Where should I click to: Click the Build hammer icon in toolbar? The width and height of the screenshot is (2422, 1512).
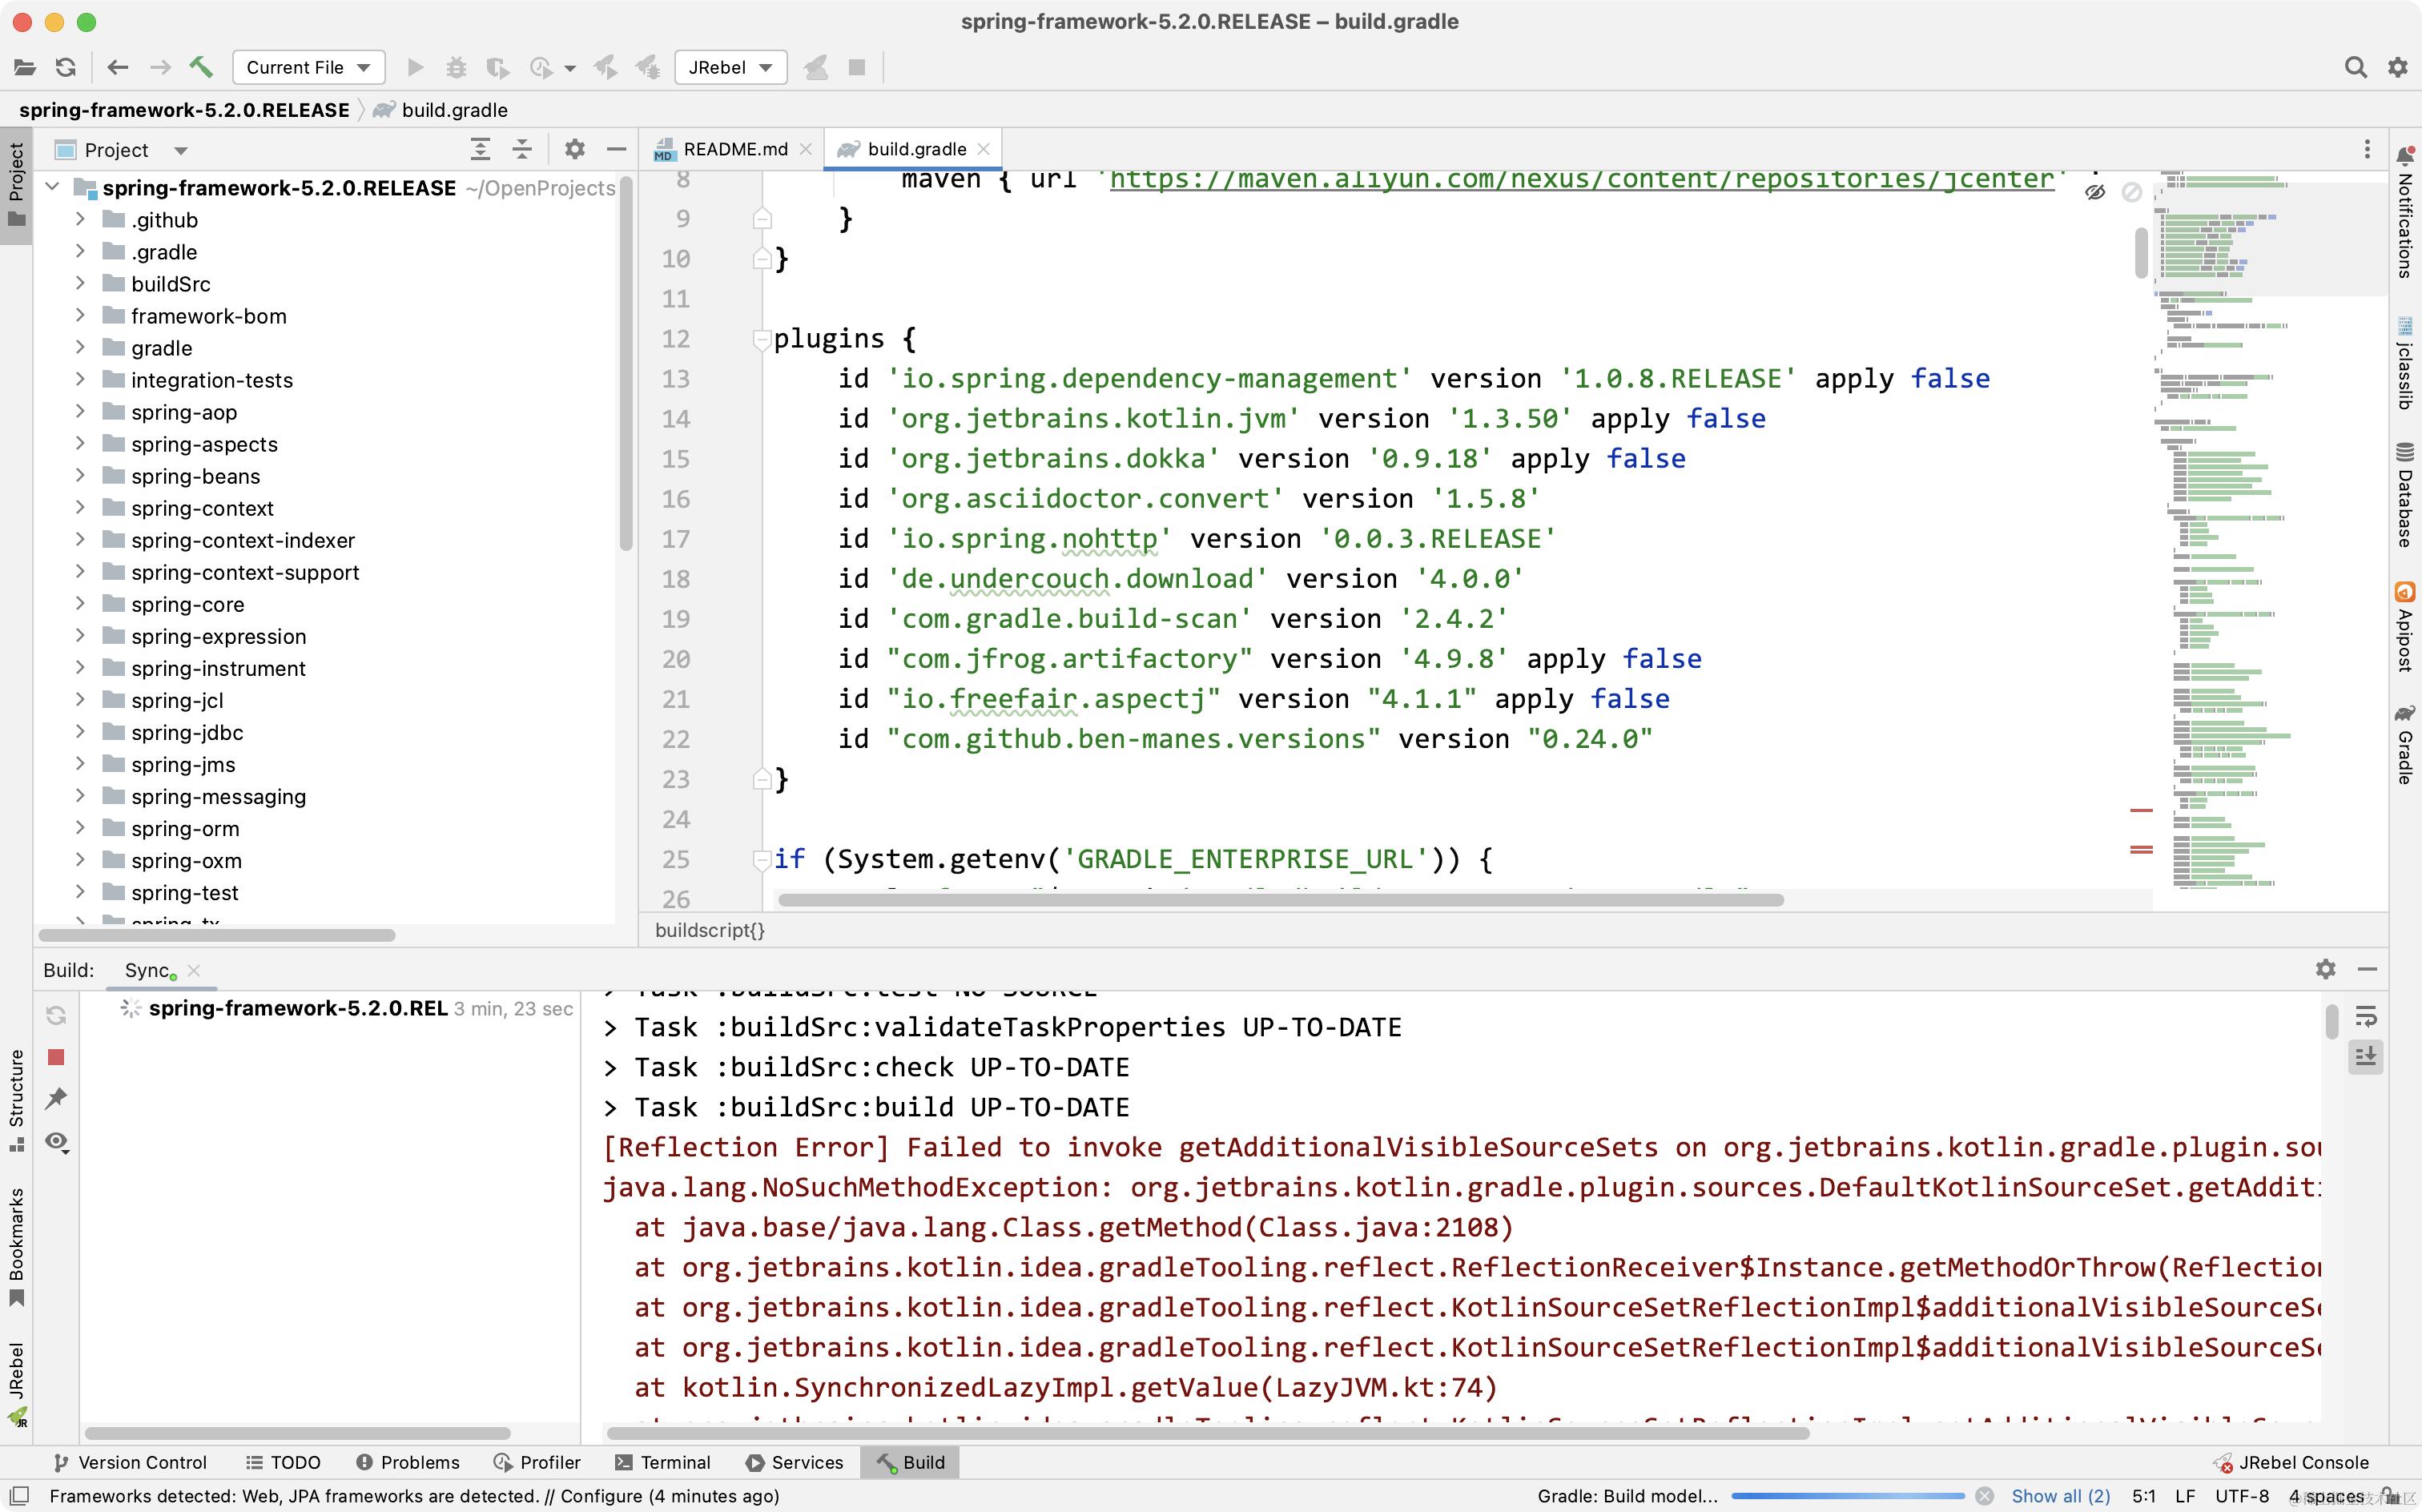pyautogui.click(x=201, y=67)
